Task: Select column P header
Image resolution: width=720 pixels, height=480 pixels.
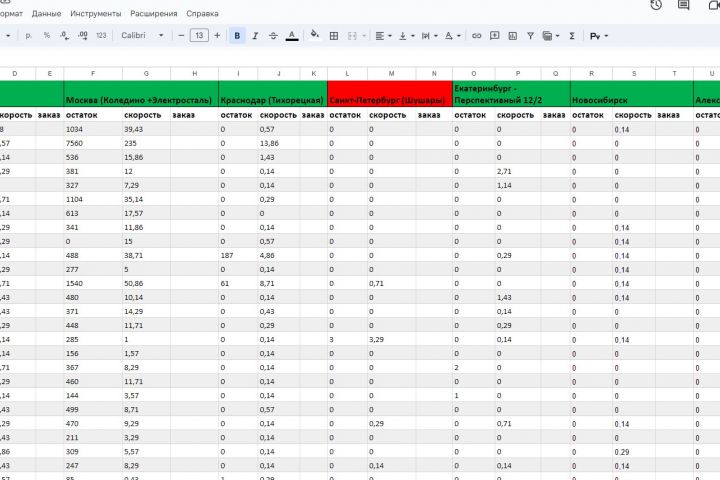Action: 518,73
